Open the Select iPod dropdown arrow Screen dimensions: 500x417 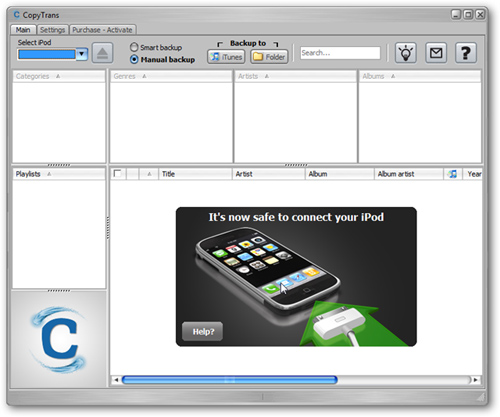(82, 54)
